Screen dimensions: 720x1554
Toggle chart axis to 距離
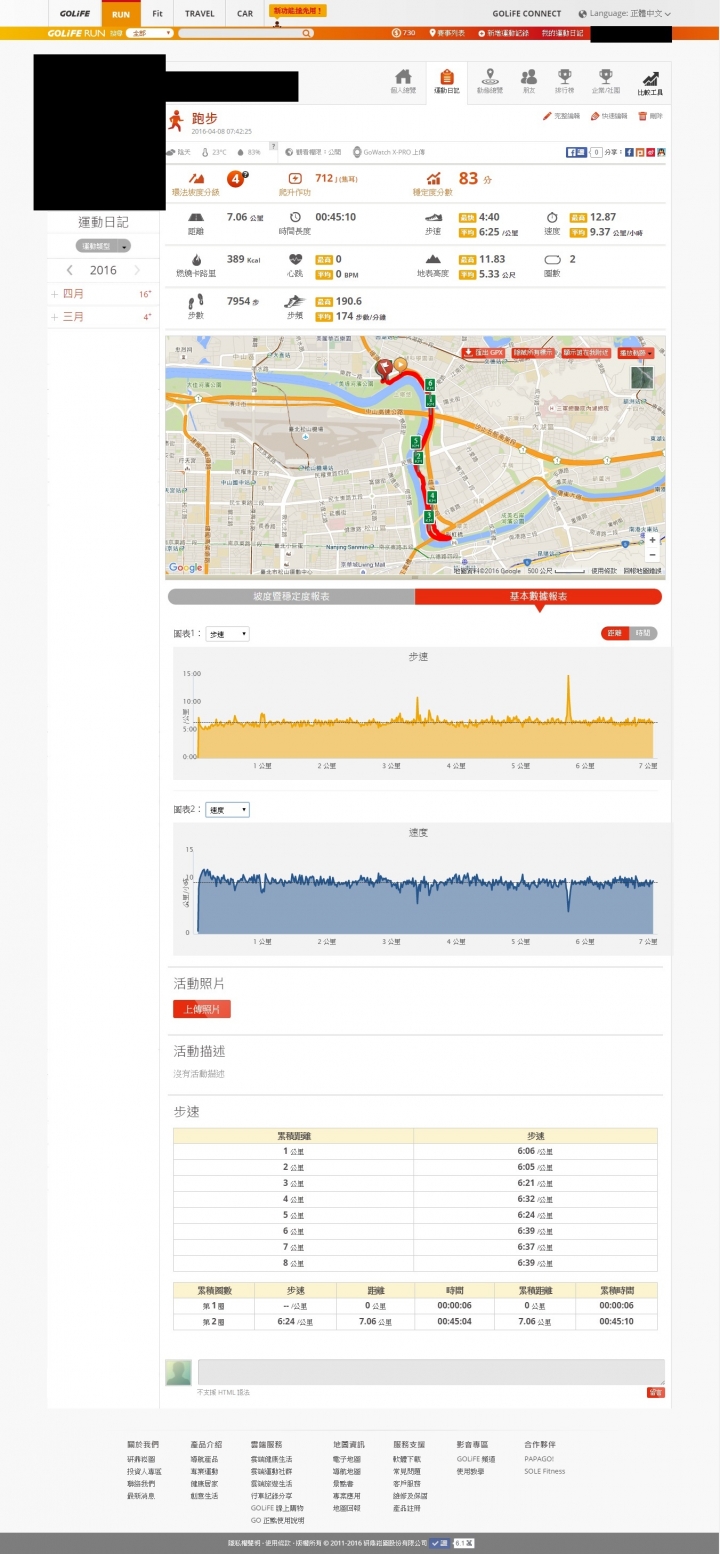coord(613,633)
